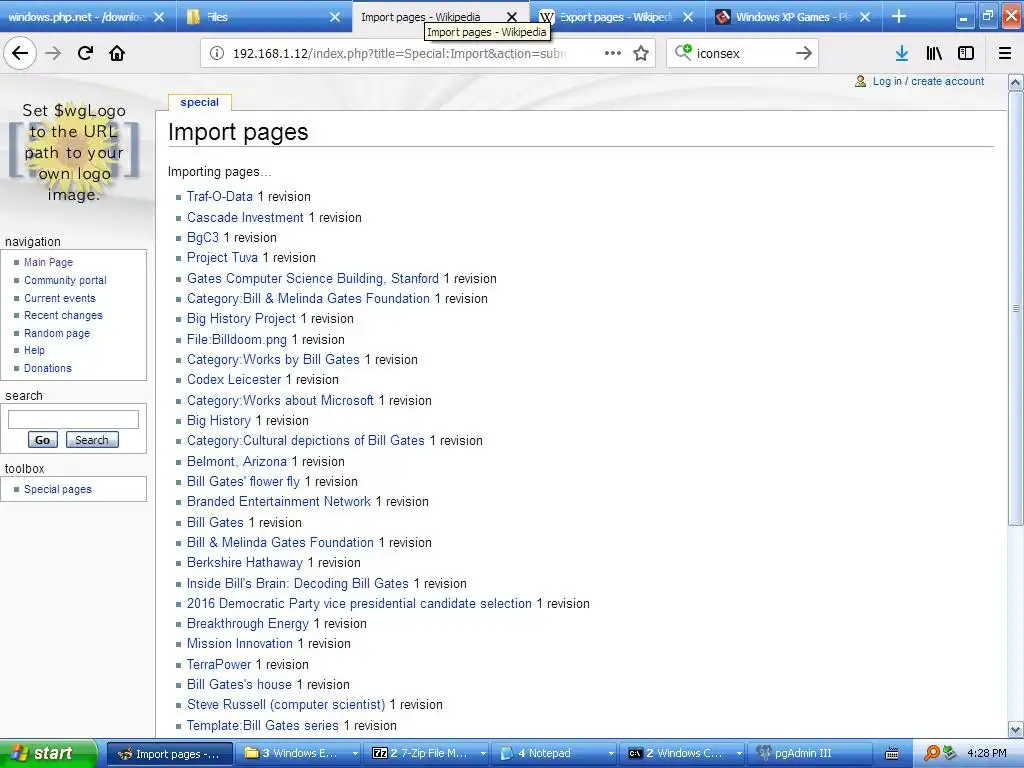Open the browser home page
1024x768 pixels.
117,54
